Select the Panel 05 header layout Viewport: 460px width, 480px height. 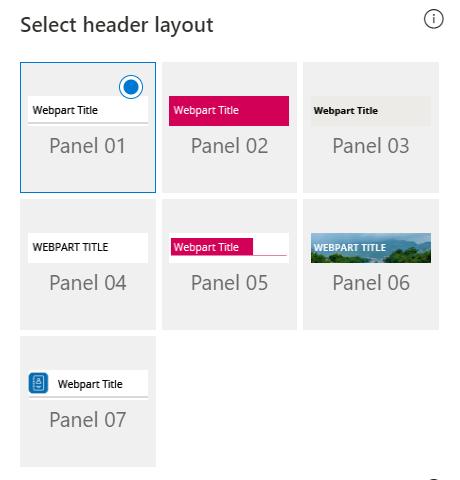pos(229,264)
